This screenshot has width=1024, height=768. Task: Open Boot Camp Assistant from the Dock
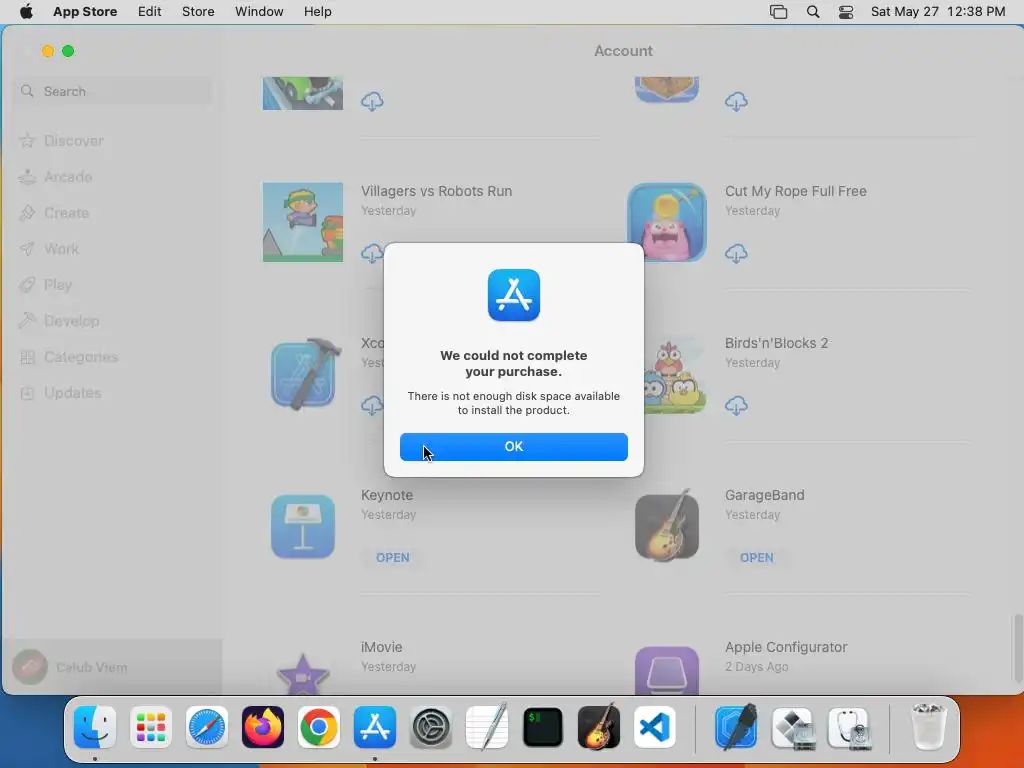coord(792,727)
